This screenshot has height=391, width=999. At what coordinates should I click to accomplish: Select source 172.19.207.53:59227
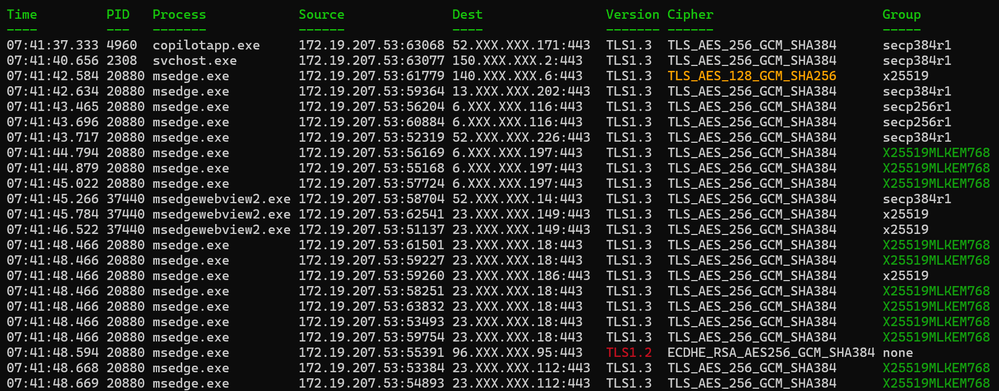pos(371,260)
